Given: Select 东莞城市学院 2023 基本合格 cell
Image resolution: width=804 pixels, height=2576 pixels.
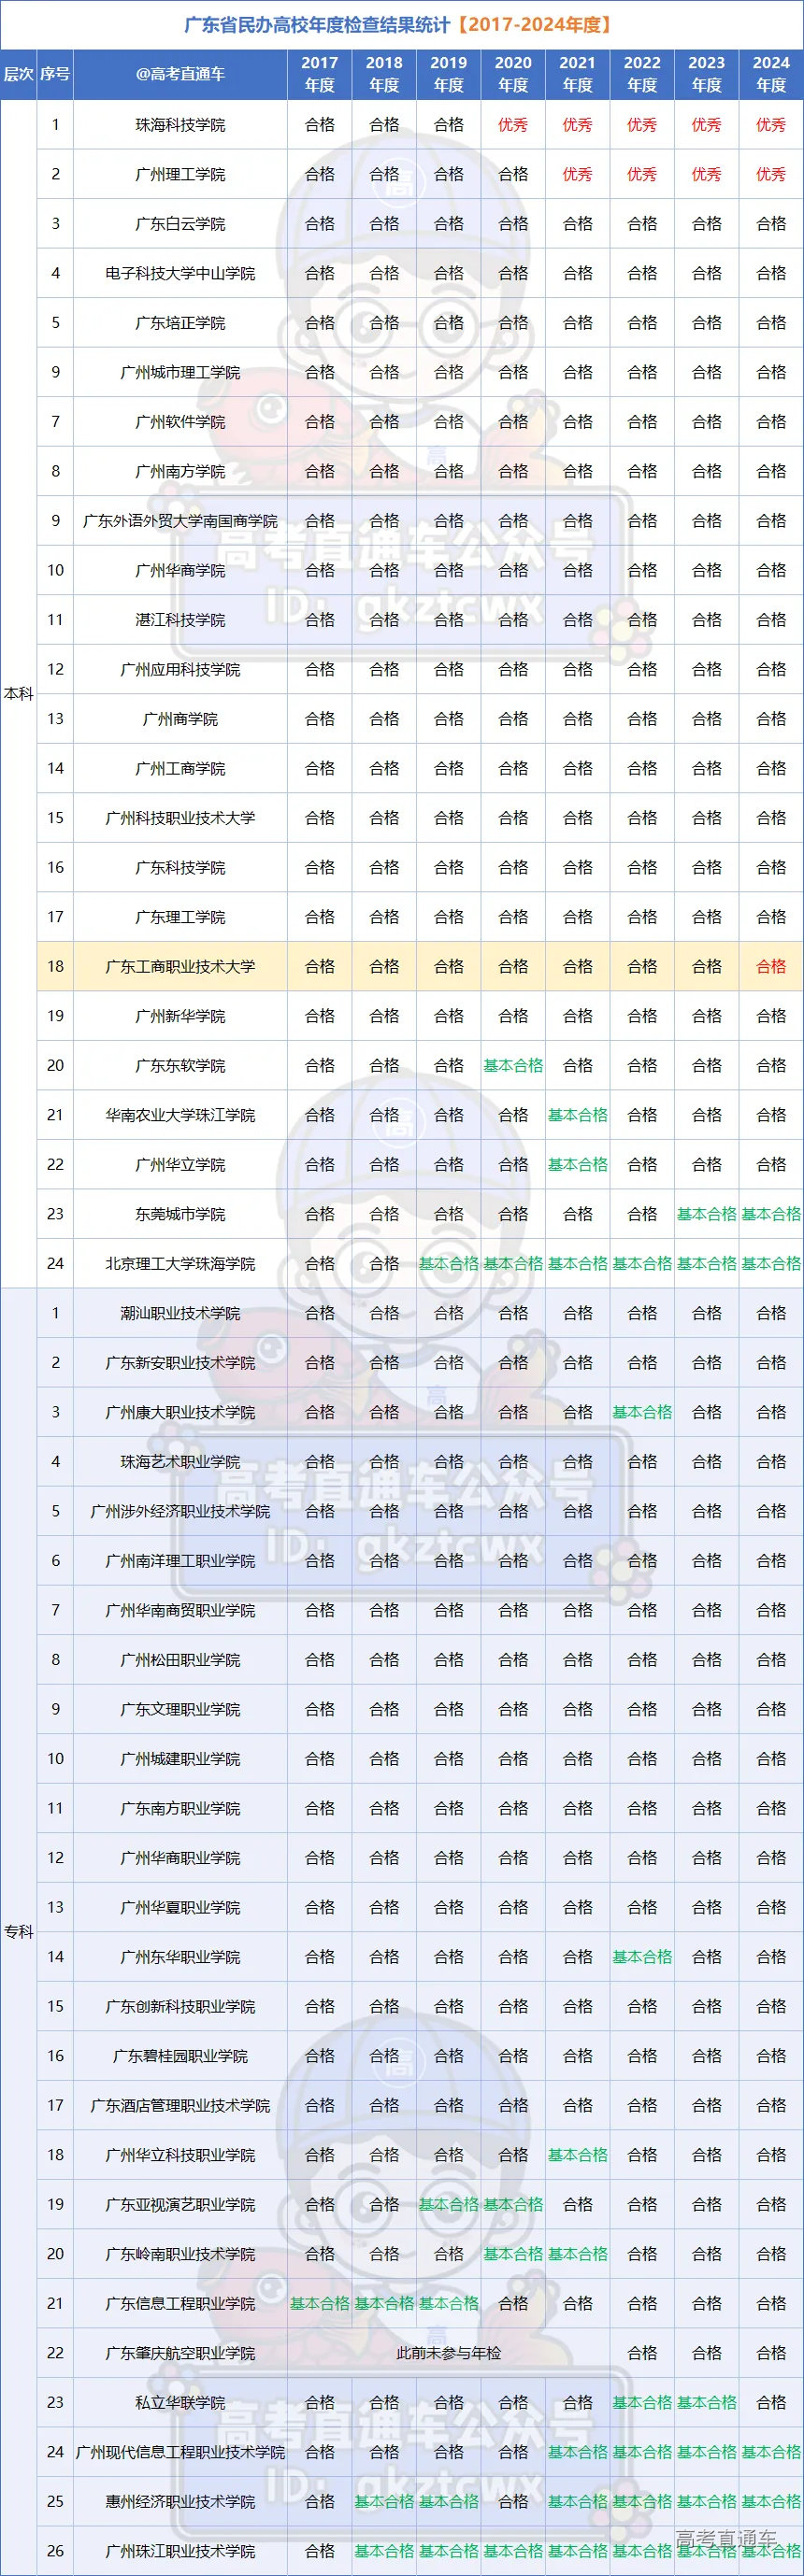Looking at the screenshot, I should click(x=706, y=1214).
